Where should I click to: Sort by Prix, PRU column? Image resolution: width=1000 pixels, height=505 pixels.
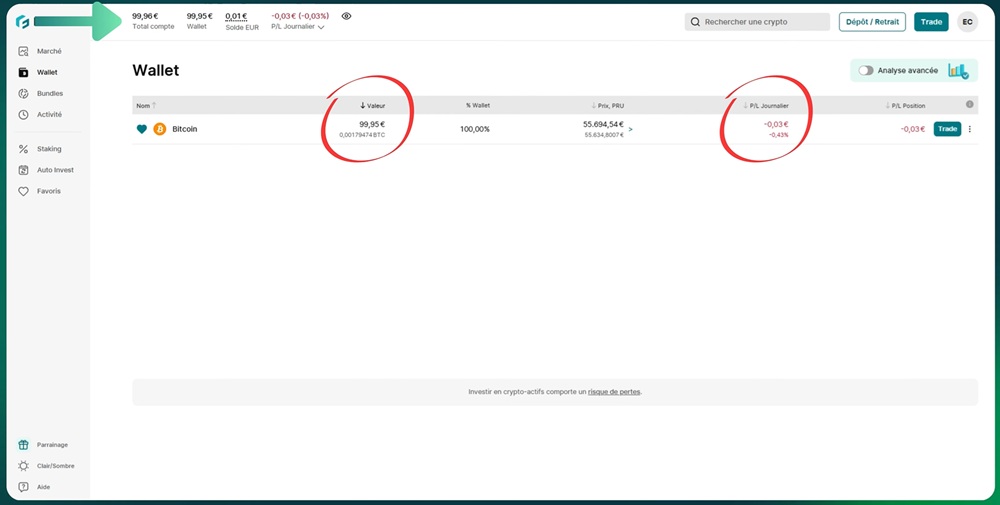606,105
